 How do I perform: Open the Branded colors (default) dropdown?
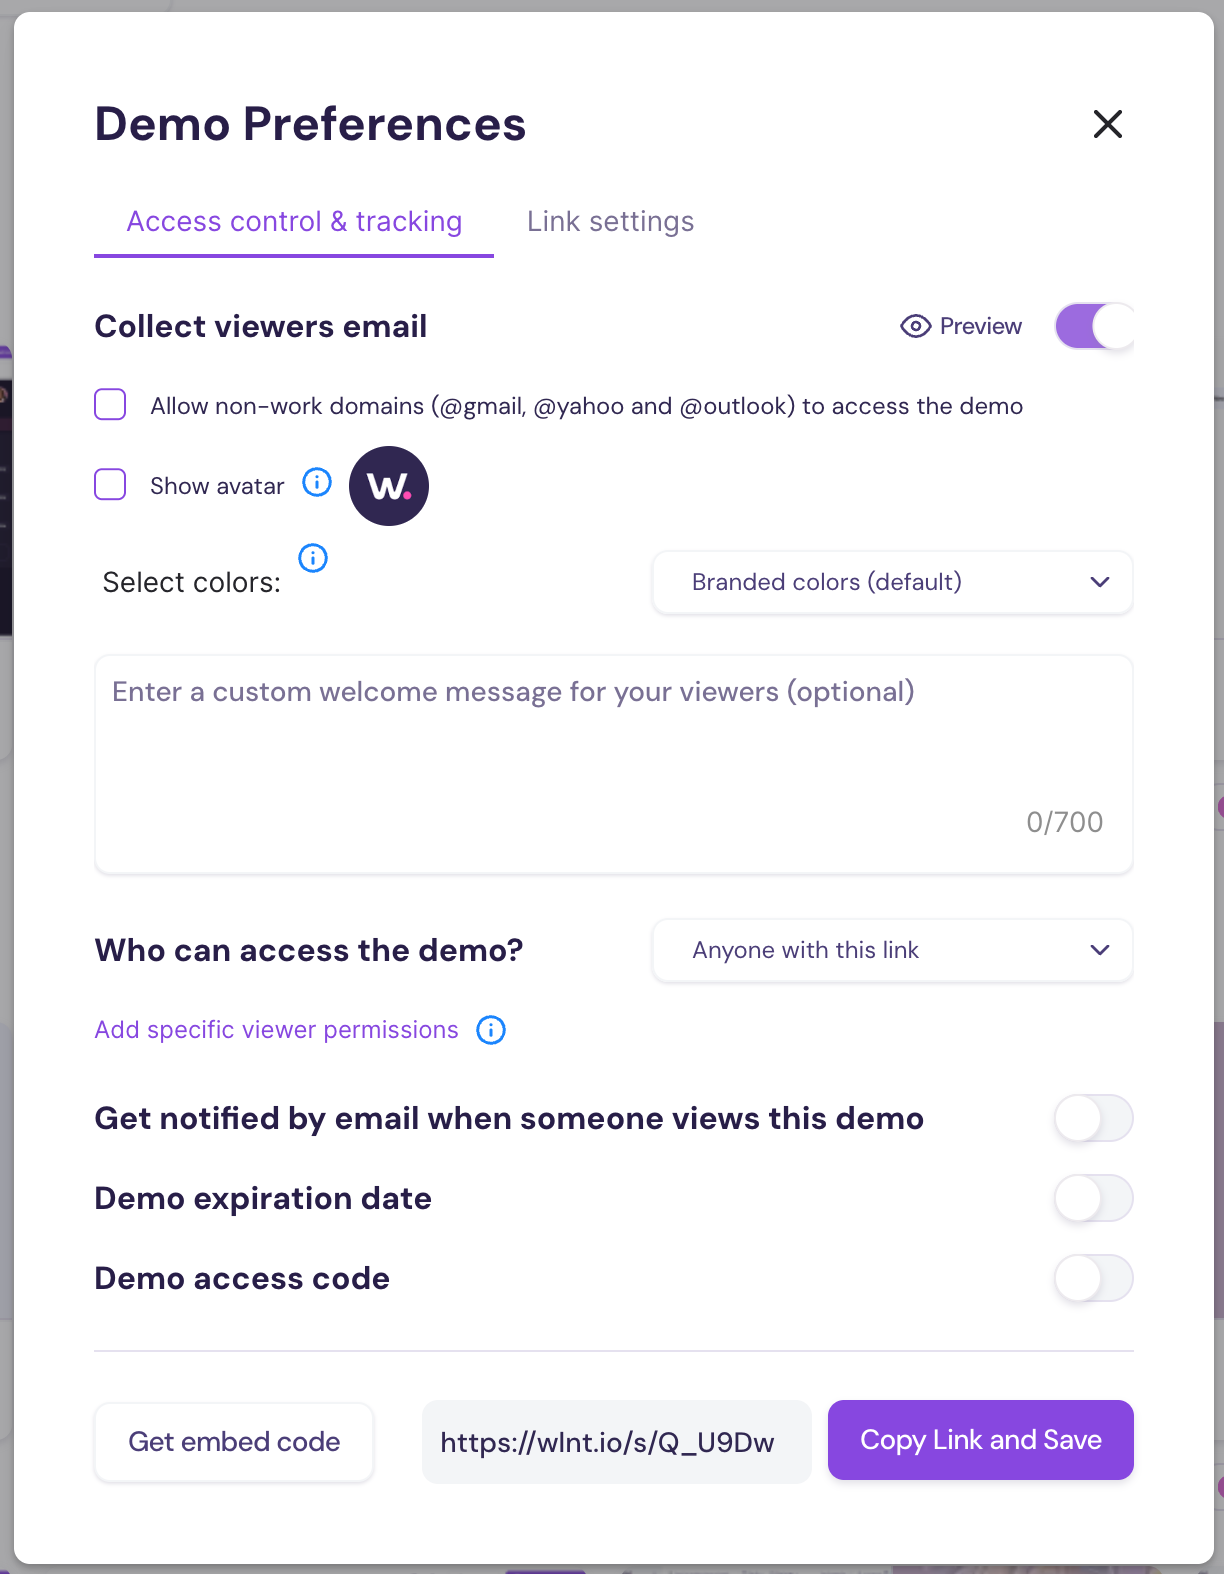pos(893,582)
